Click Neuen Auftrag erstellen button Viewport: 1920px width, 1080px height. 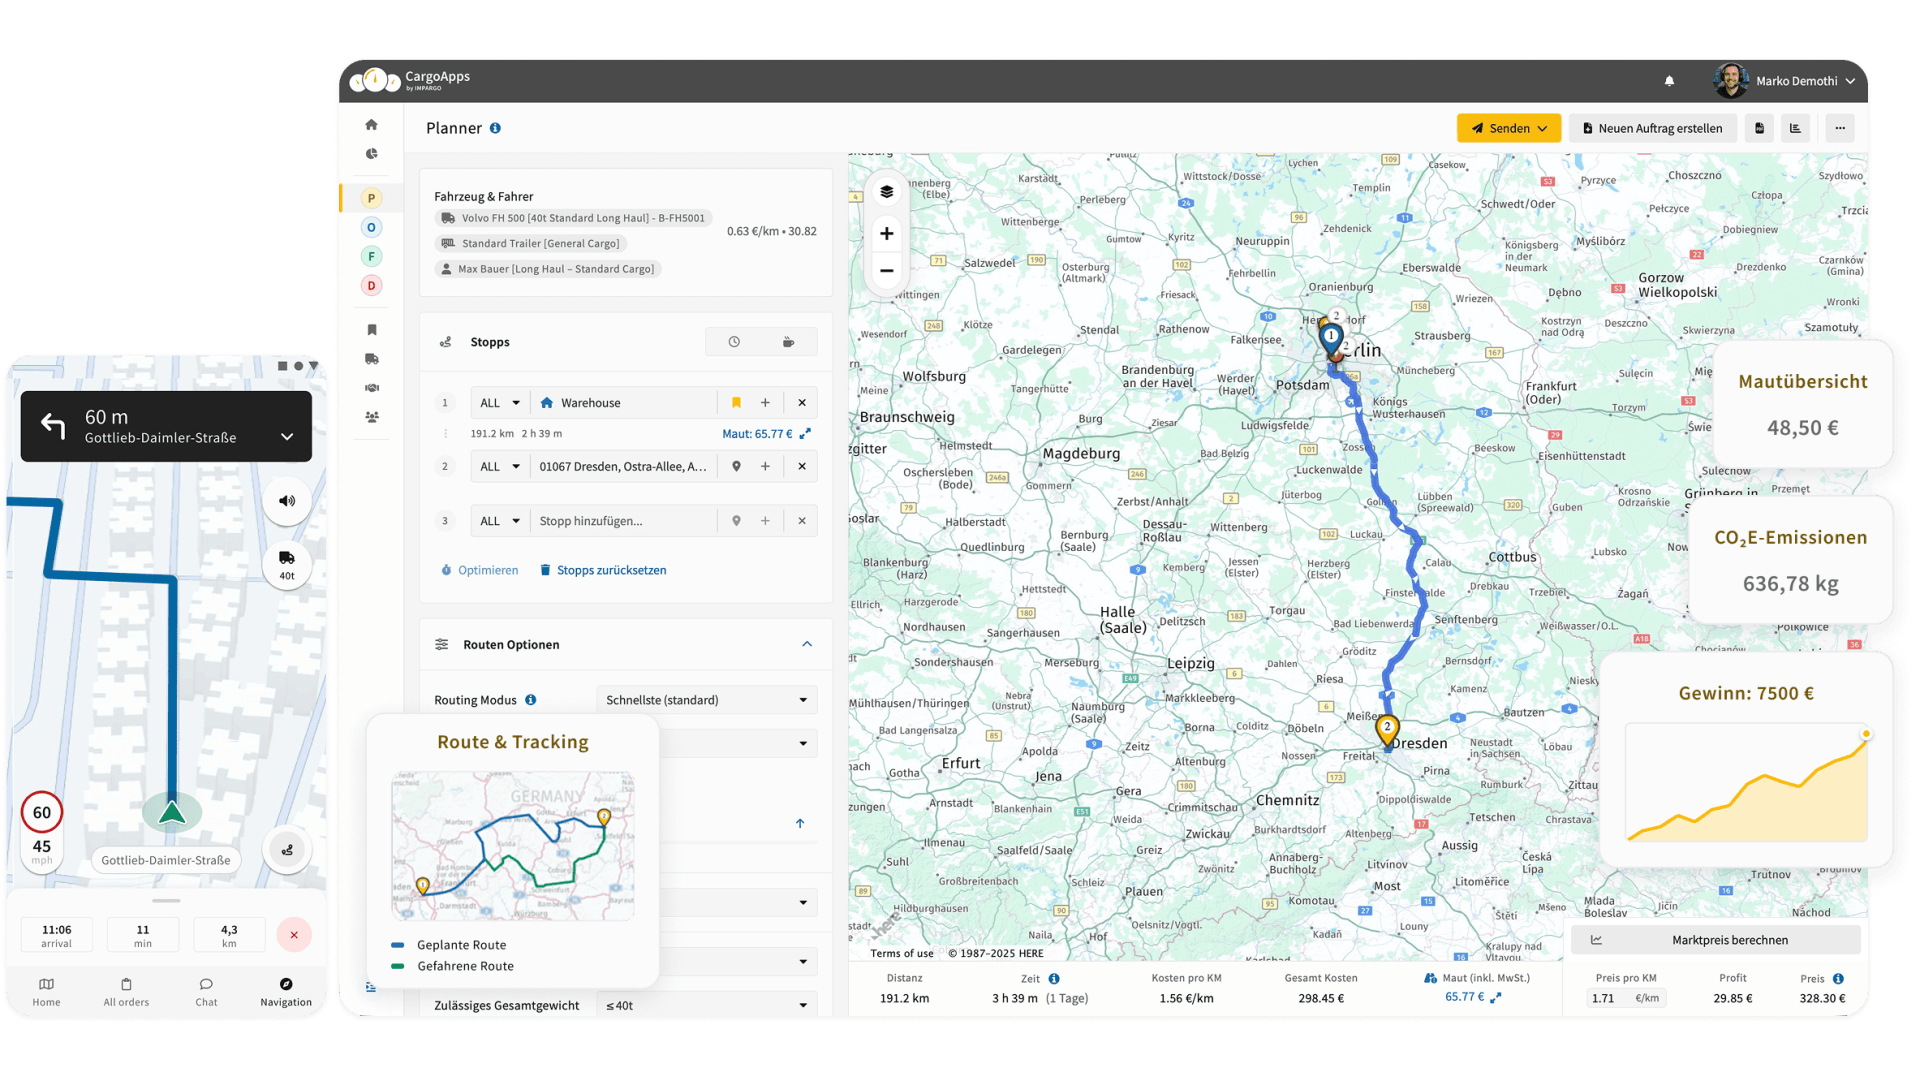(1652, 129)
